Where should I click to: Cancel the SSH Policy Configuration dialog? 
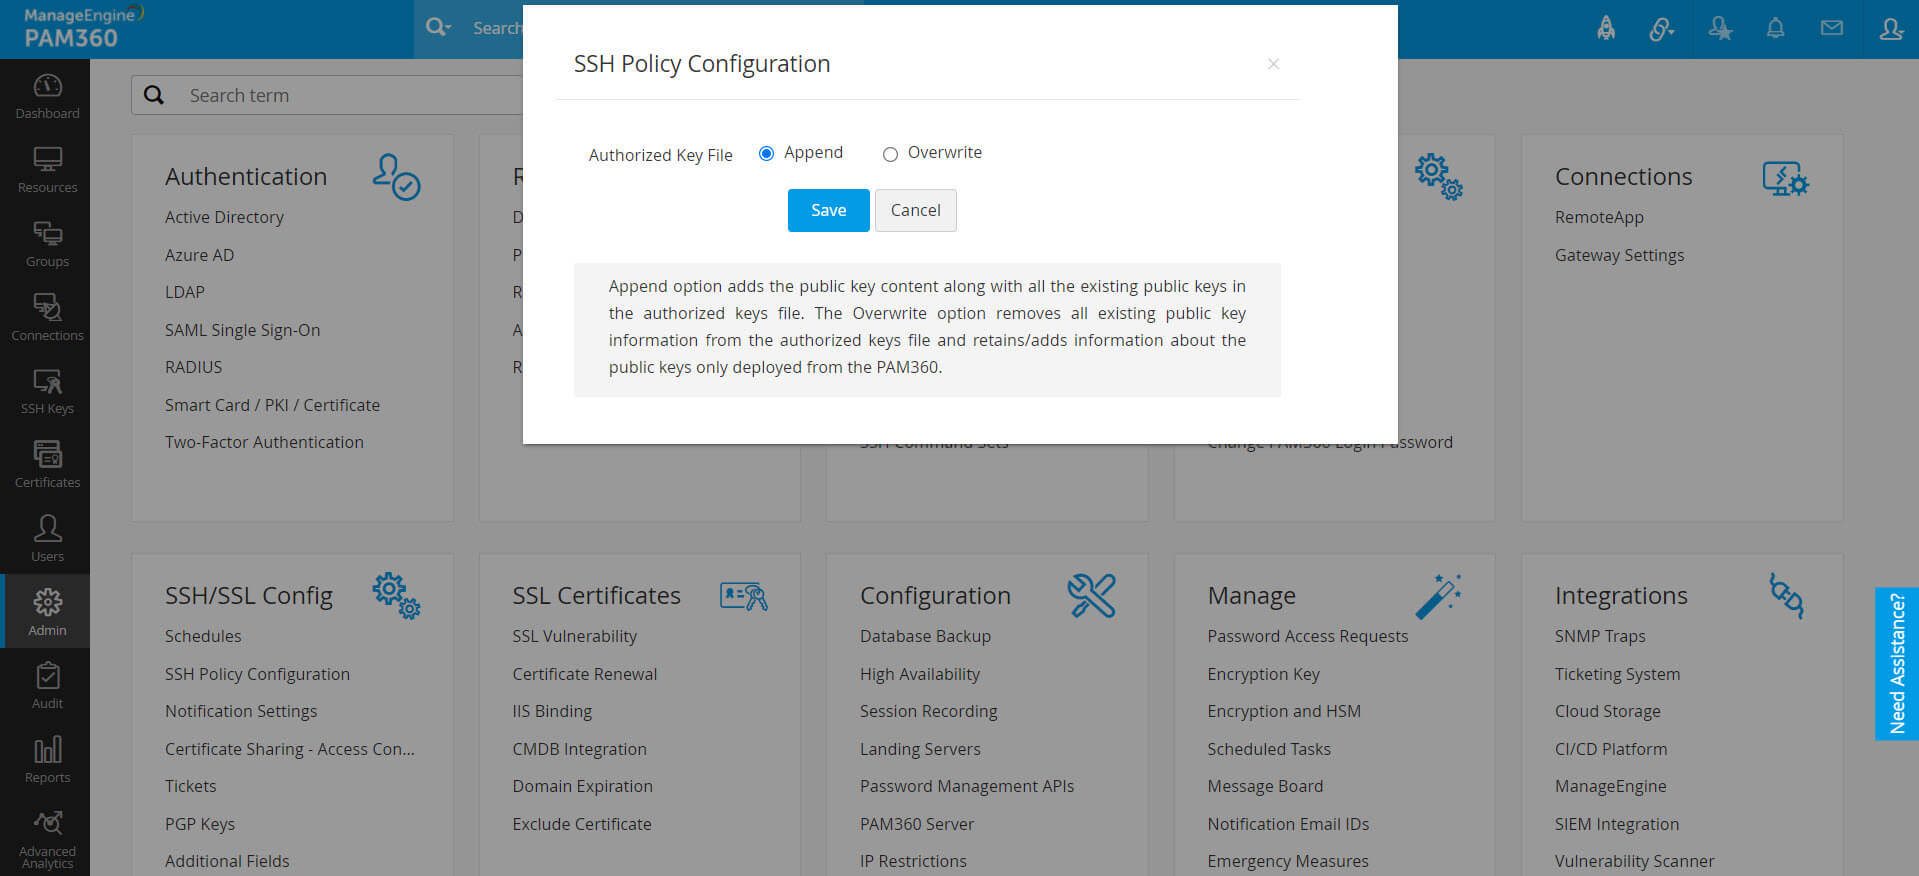[915, 210]
